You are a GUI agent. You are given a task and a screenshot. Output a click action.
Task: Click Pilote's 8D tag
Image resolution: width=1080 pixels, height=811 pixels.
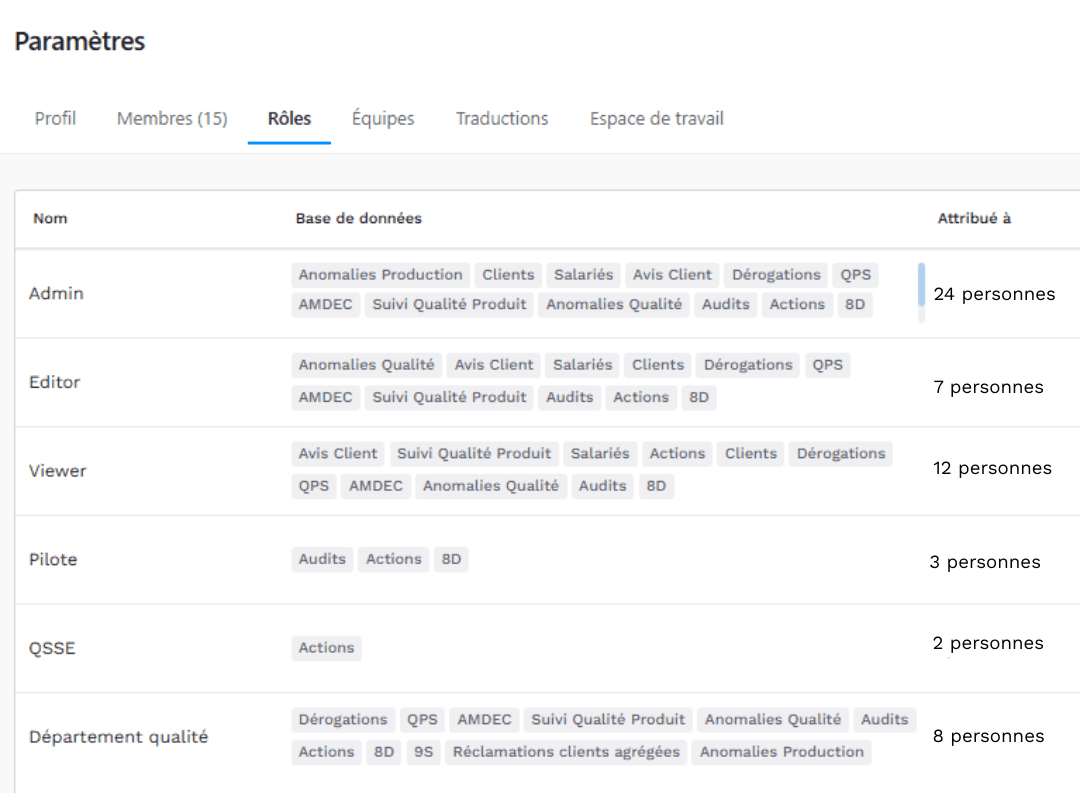pyautogui.click(x=451, y=560)
